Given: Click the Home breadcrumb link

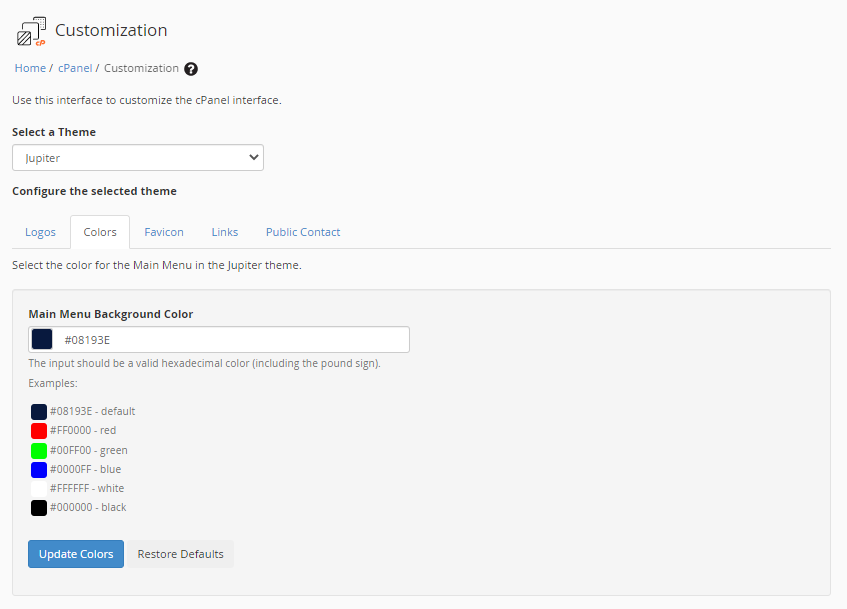Looking at the screenshot, I should 30,68.
